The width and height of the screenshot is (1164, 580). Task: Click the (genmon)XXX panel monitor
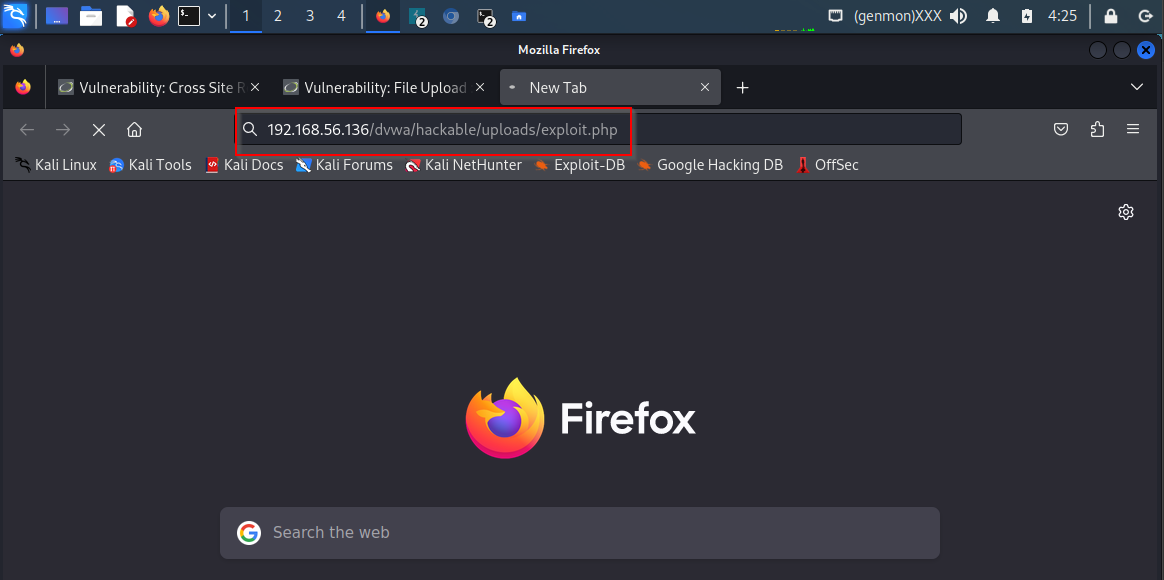click(x=897, y=16)
